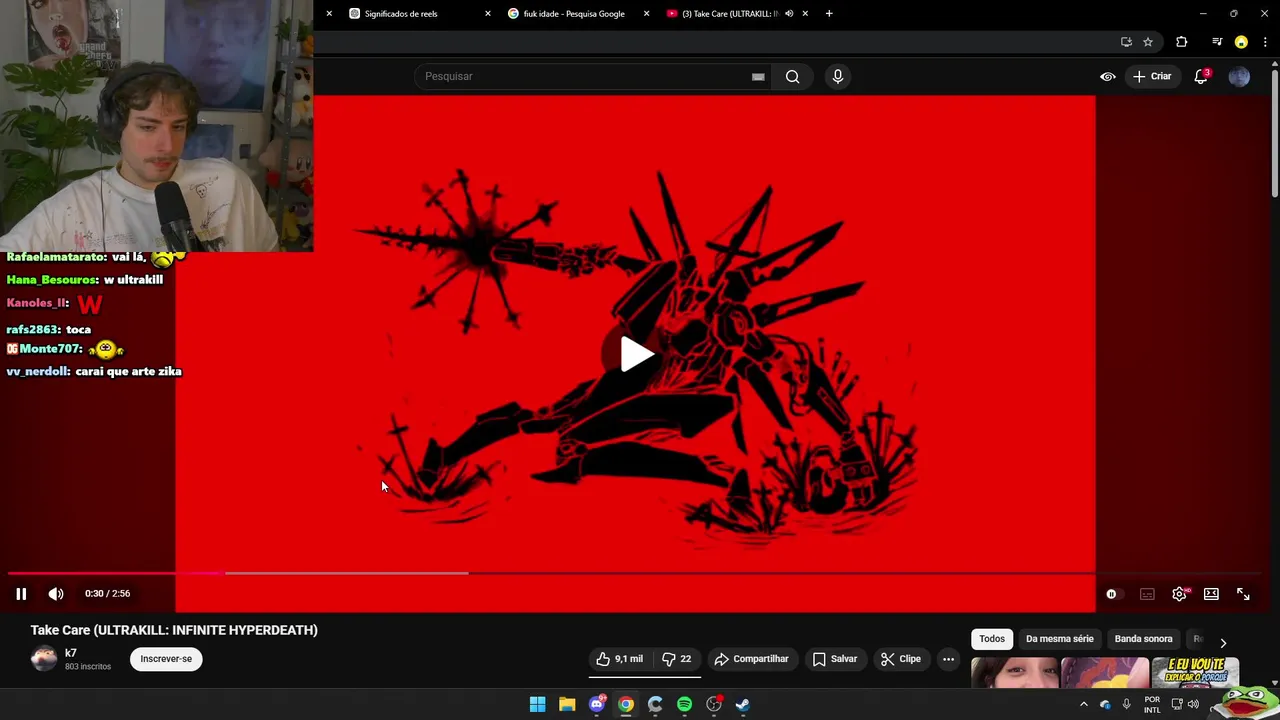Open the system volume speaker tray icon
The height and width of the screenshot is (720, 1280).
click(1192, 705)
